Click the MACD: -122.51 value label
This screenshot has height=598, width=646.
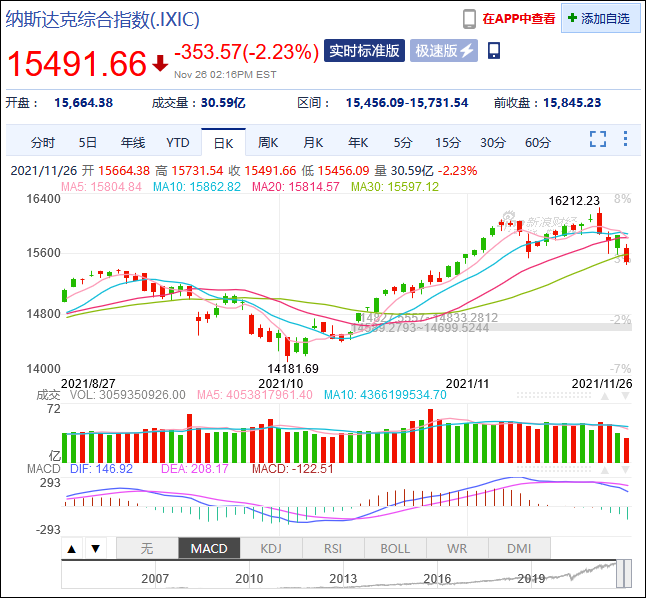coord(293,469)
